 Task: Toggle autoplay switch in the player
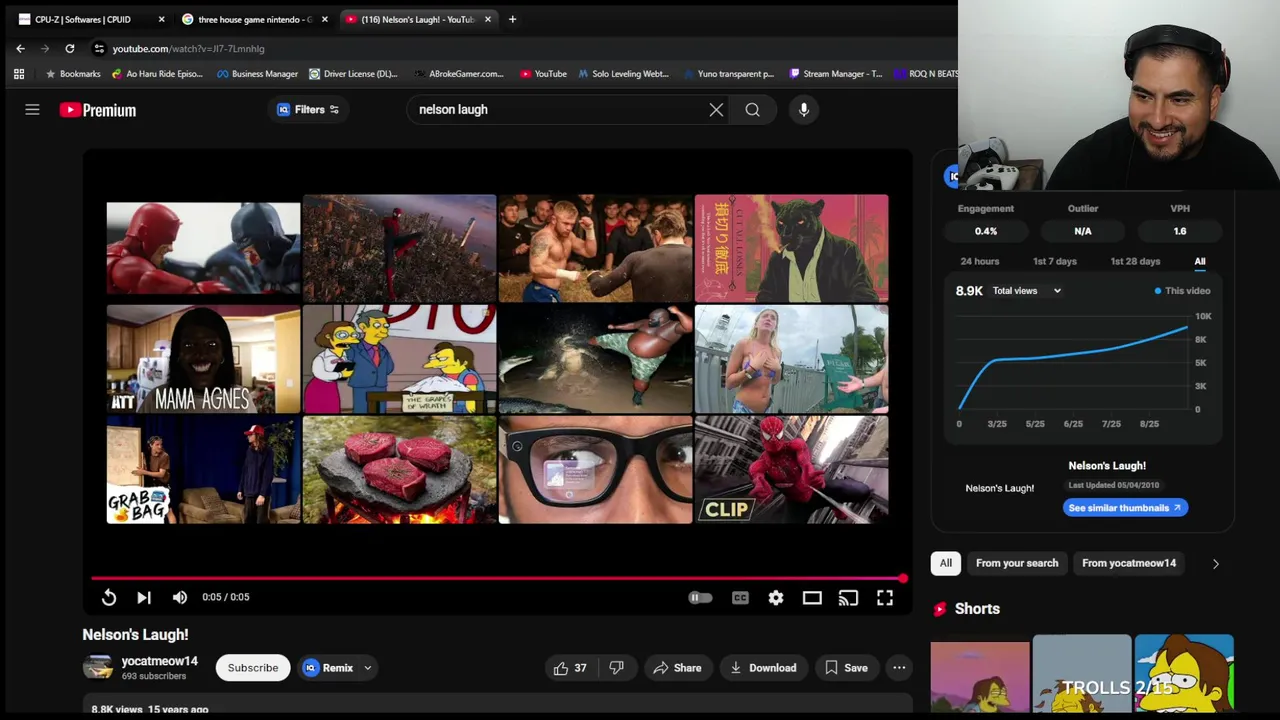[700, 598]
